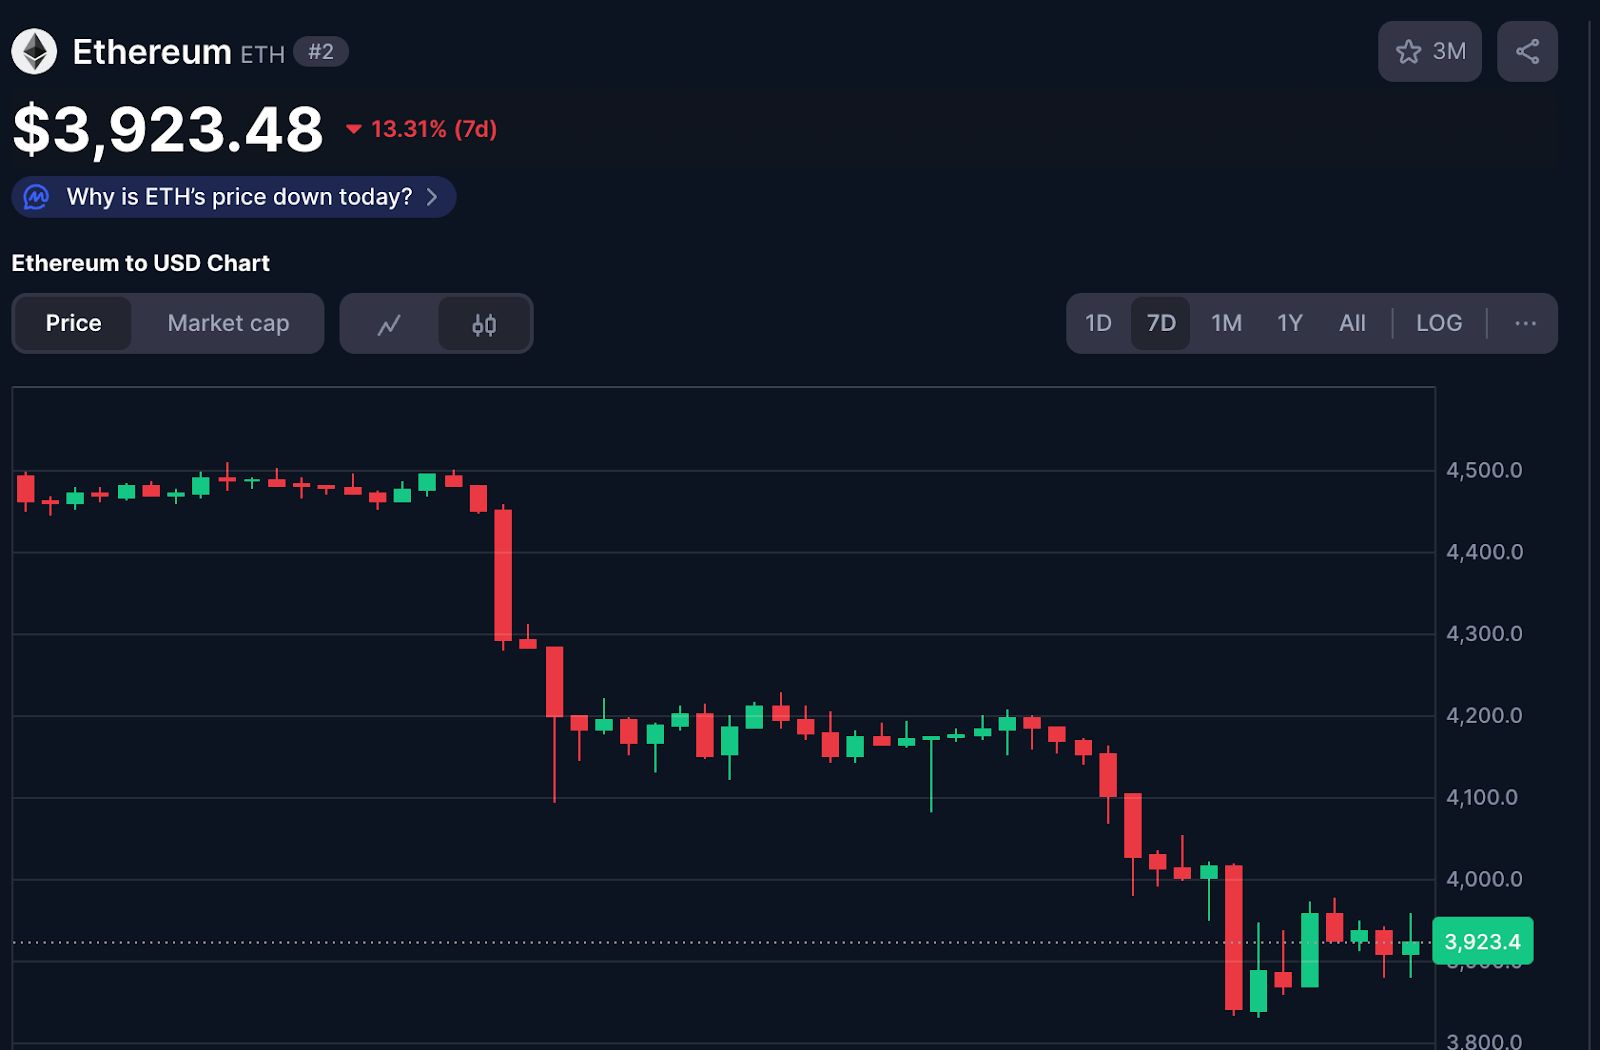Expand the 'Why is ETH's price down today?' chevron
Image resolution: width=1600 pixels, height=1050 pixels.
pyautogui.click(x=432, y=197)
